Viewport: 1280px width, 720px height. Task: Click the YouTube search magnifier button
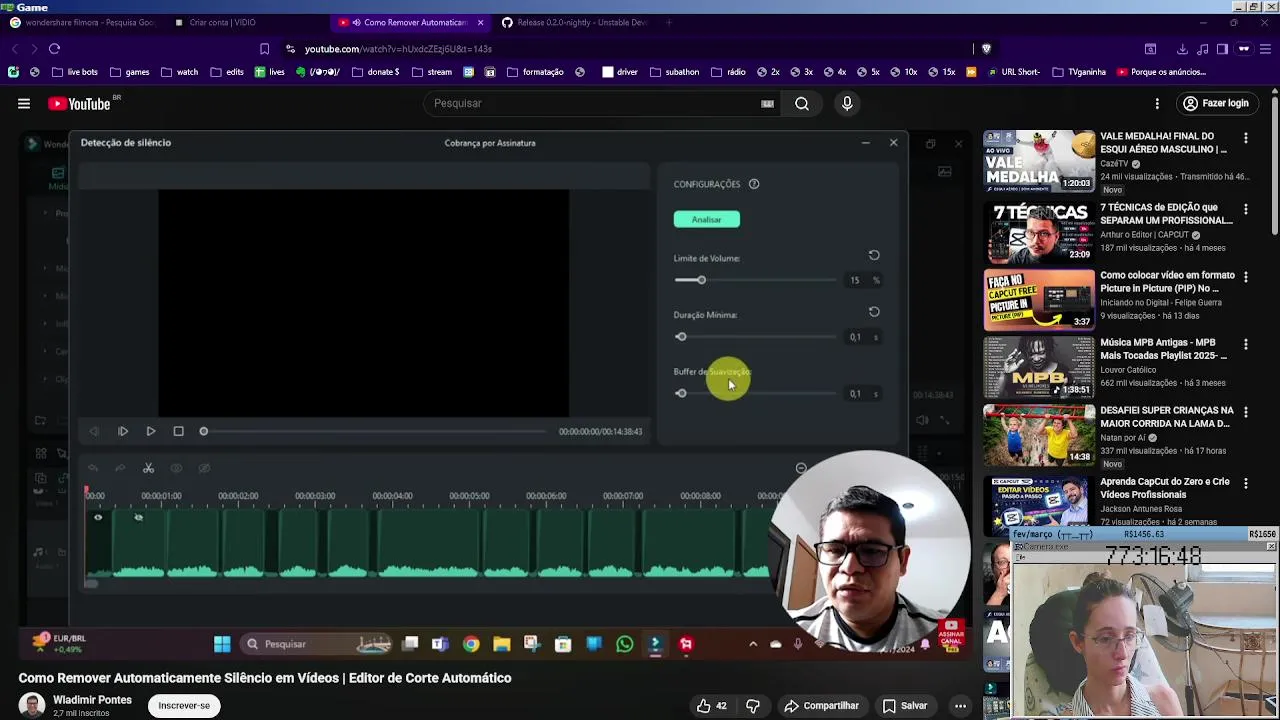point(802,103)
